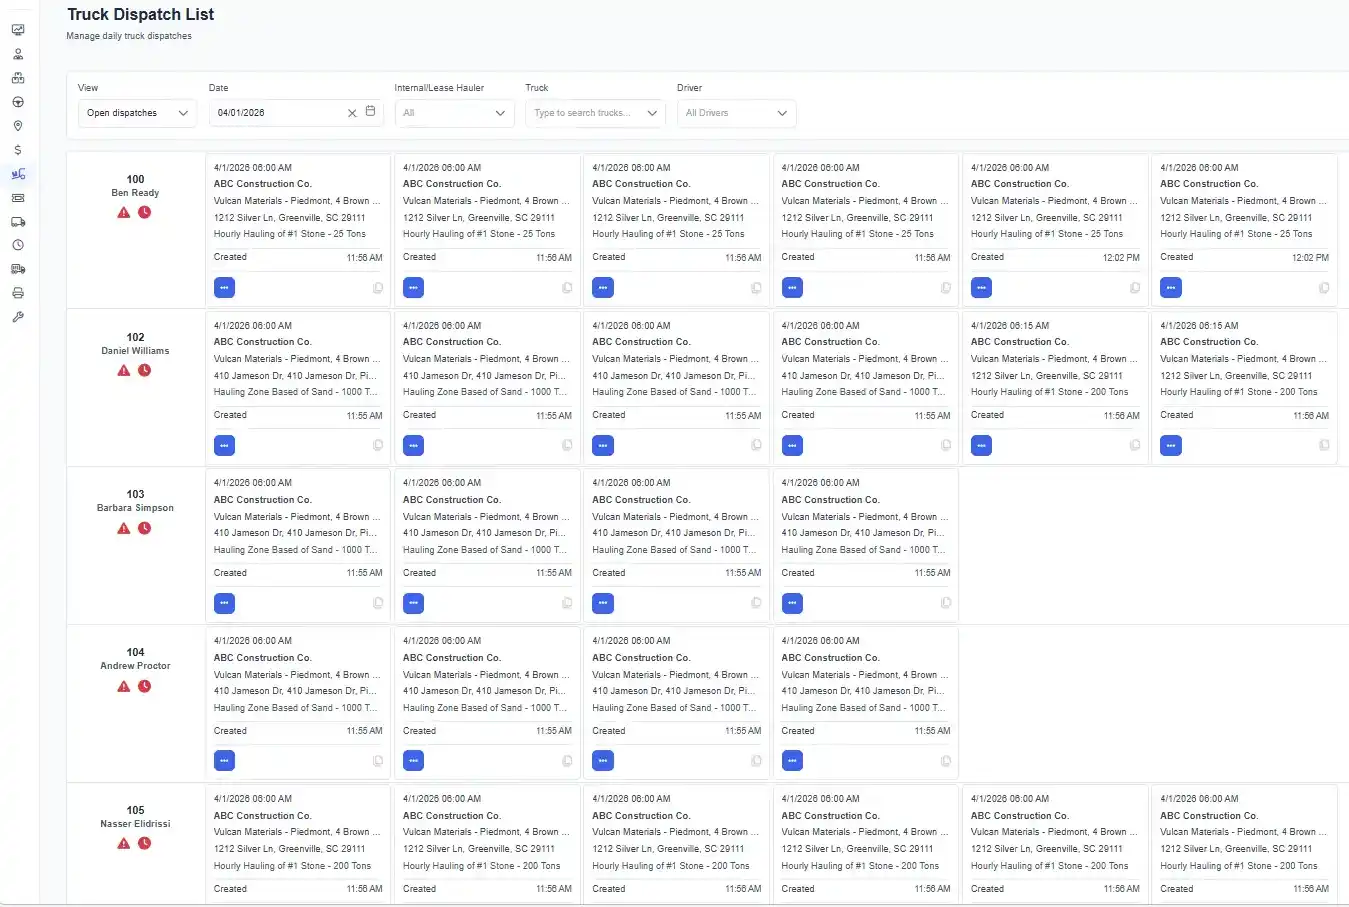Open the ticket icon in sidebar
Image resolution: width=1349 pixels, height=907 pixels.
tap(18, 198)
